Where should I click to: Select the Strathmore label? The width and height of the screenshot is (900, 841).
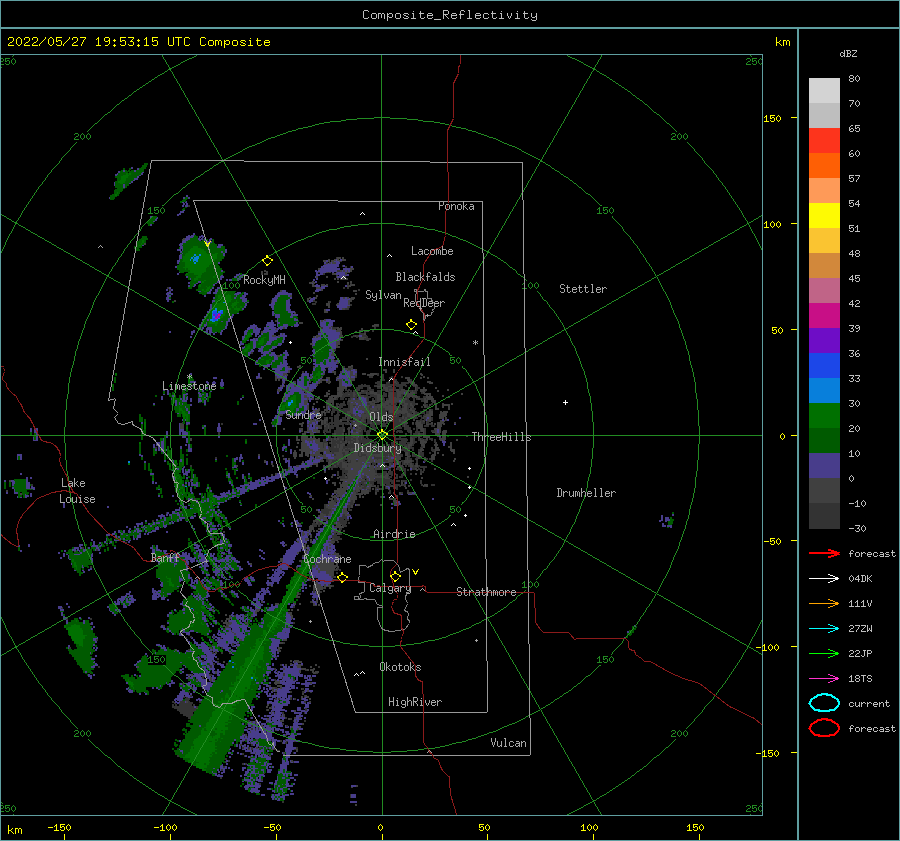[486, 592]
